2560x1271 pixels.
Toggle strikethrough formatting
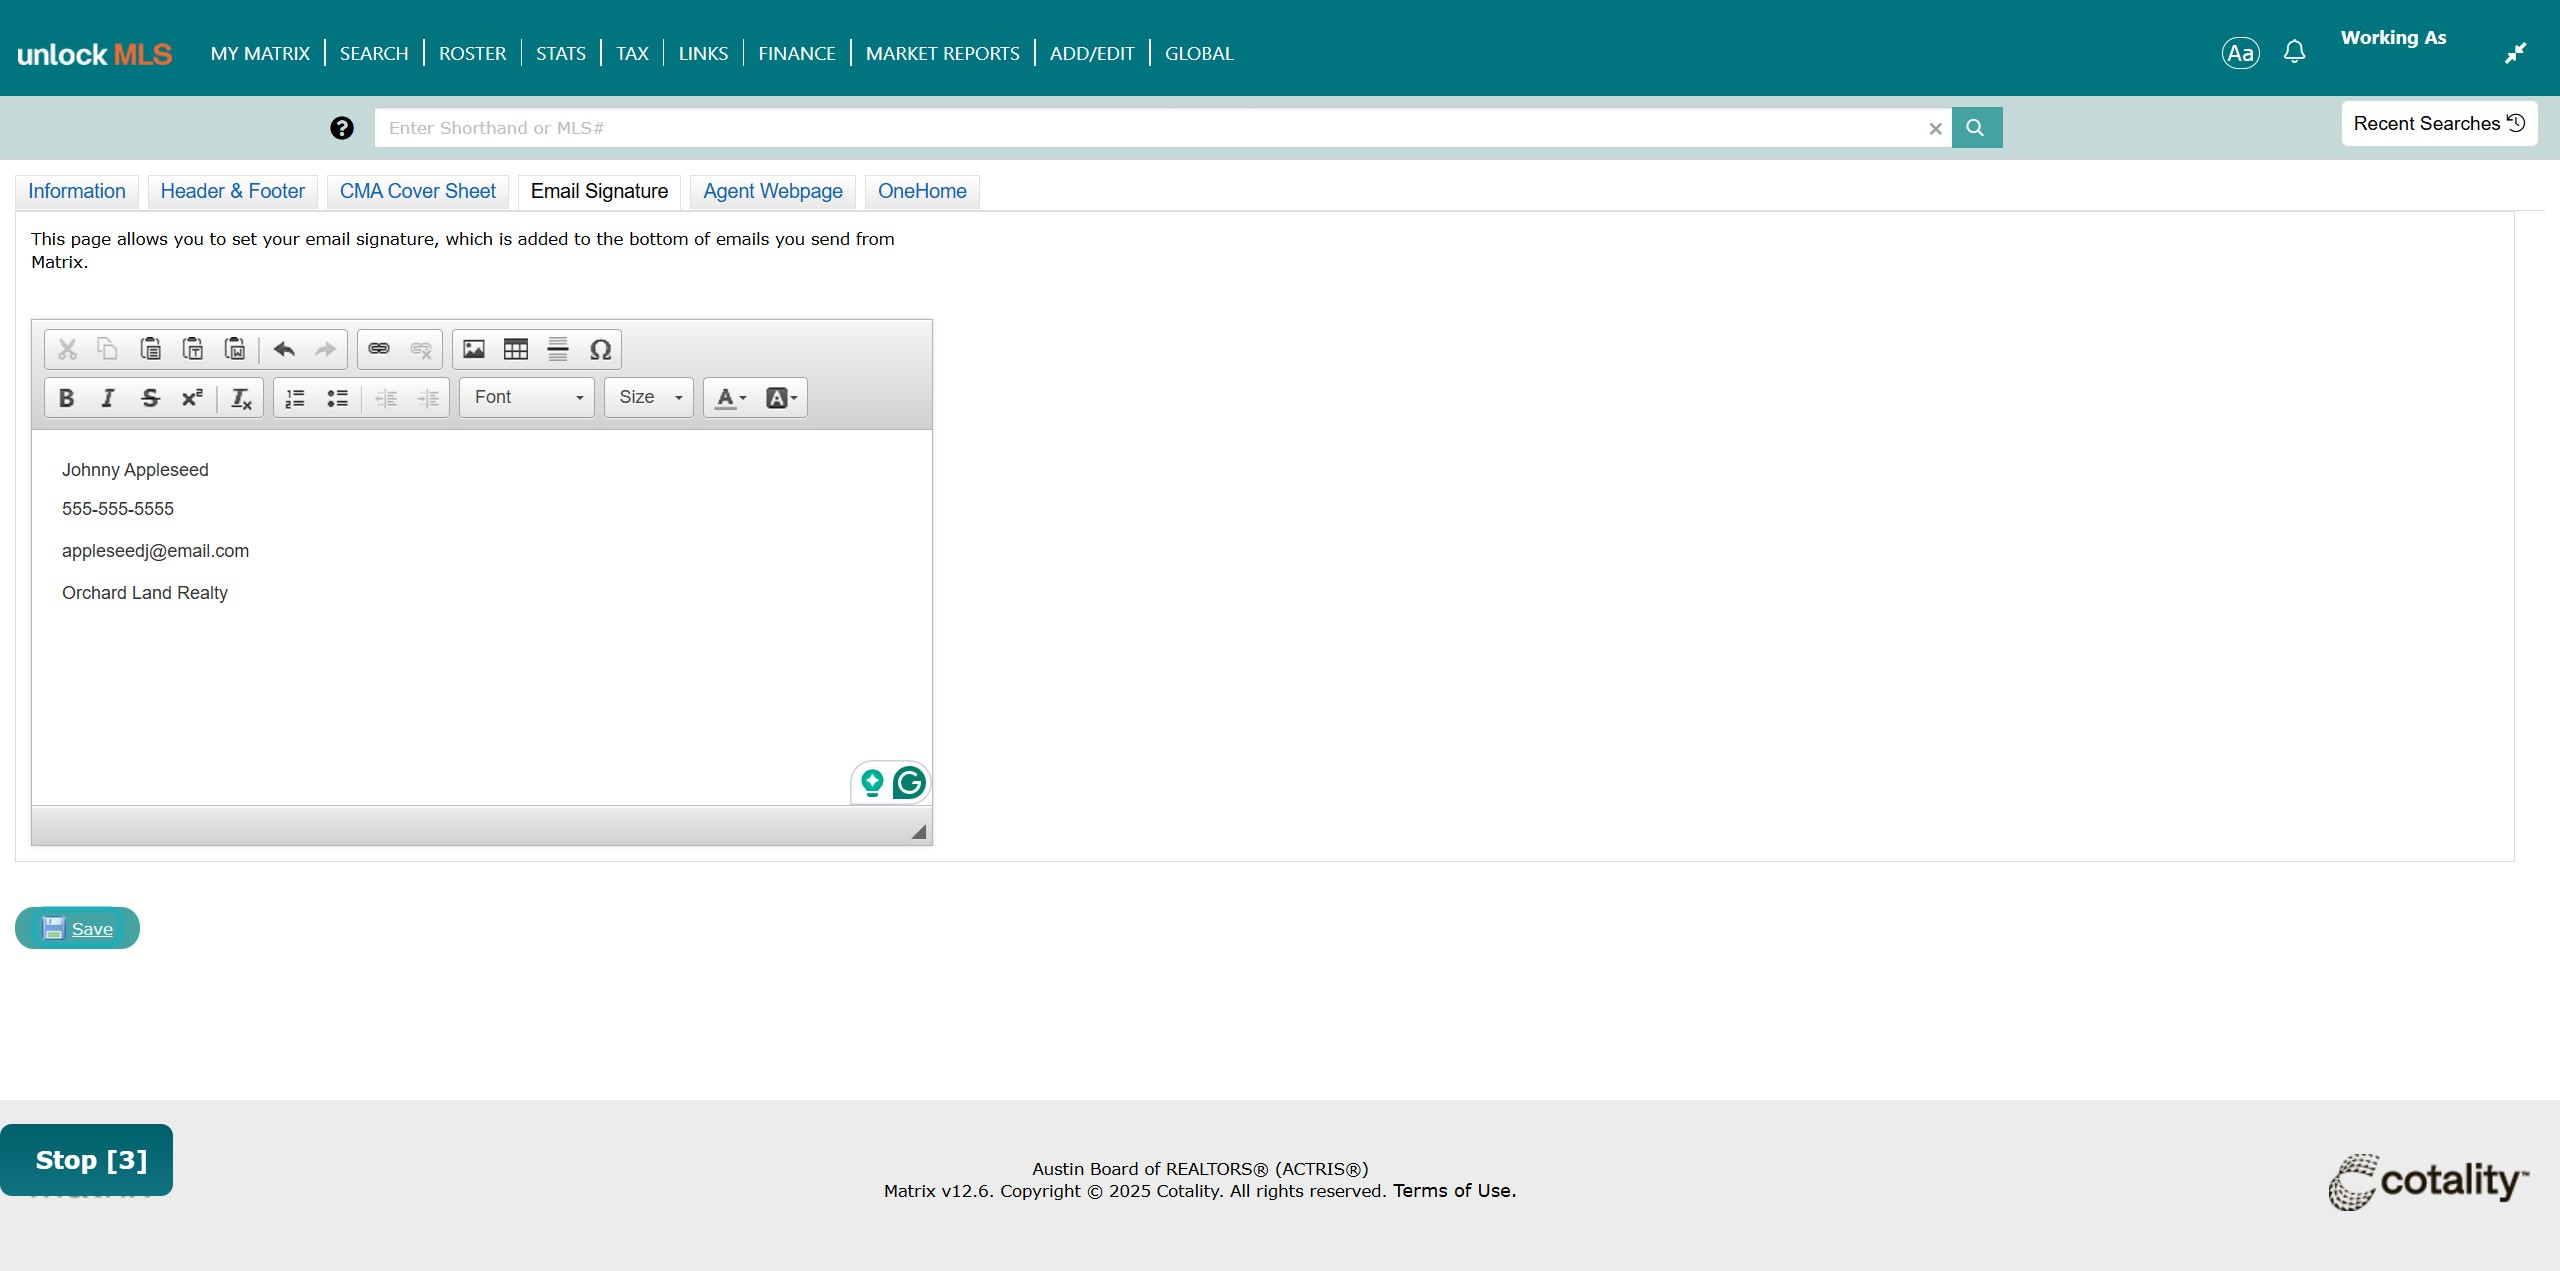150,398
